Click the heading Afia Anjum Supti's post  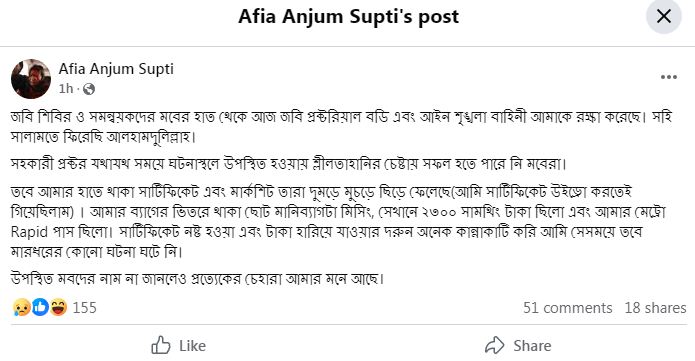click(x=348, y=17)
